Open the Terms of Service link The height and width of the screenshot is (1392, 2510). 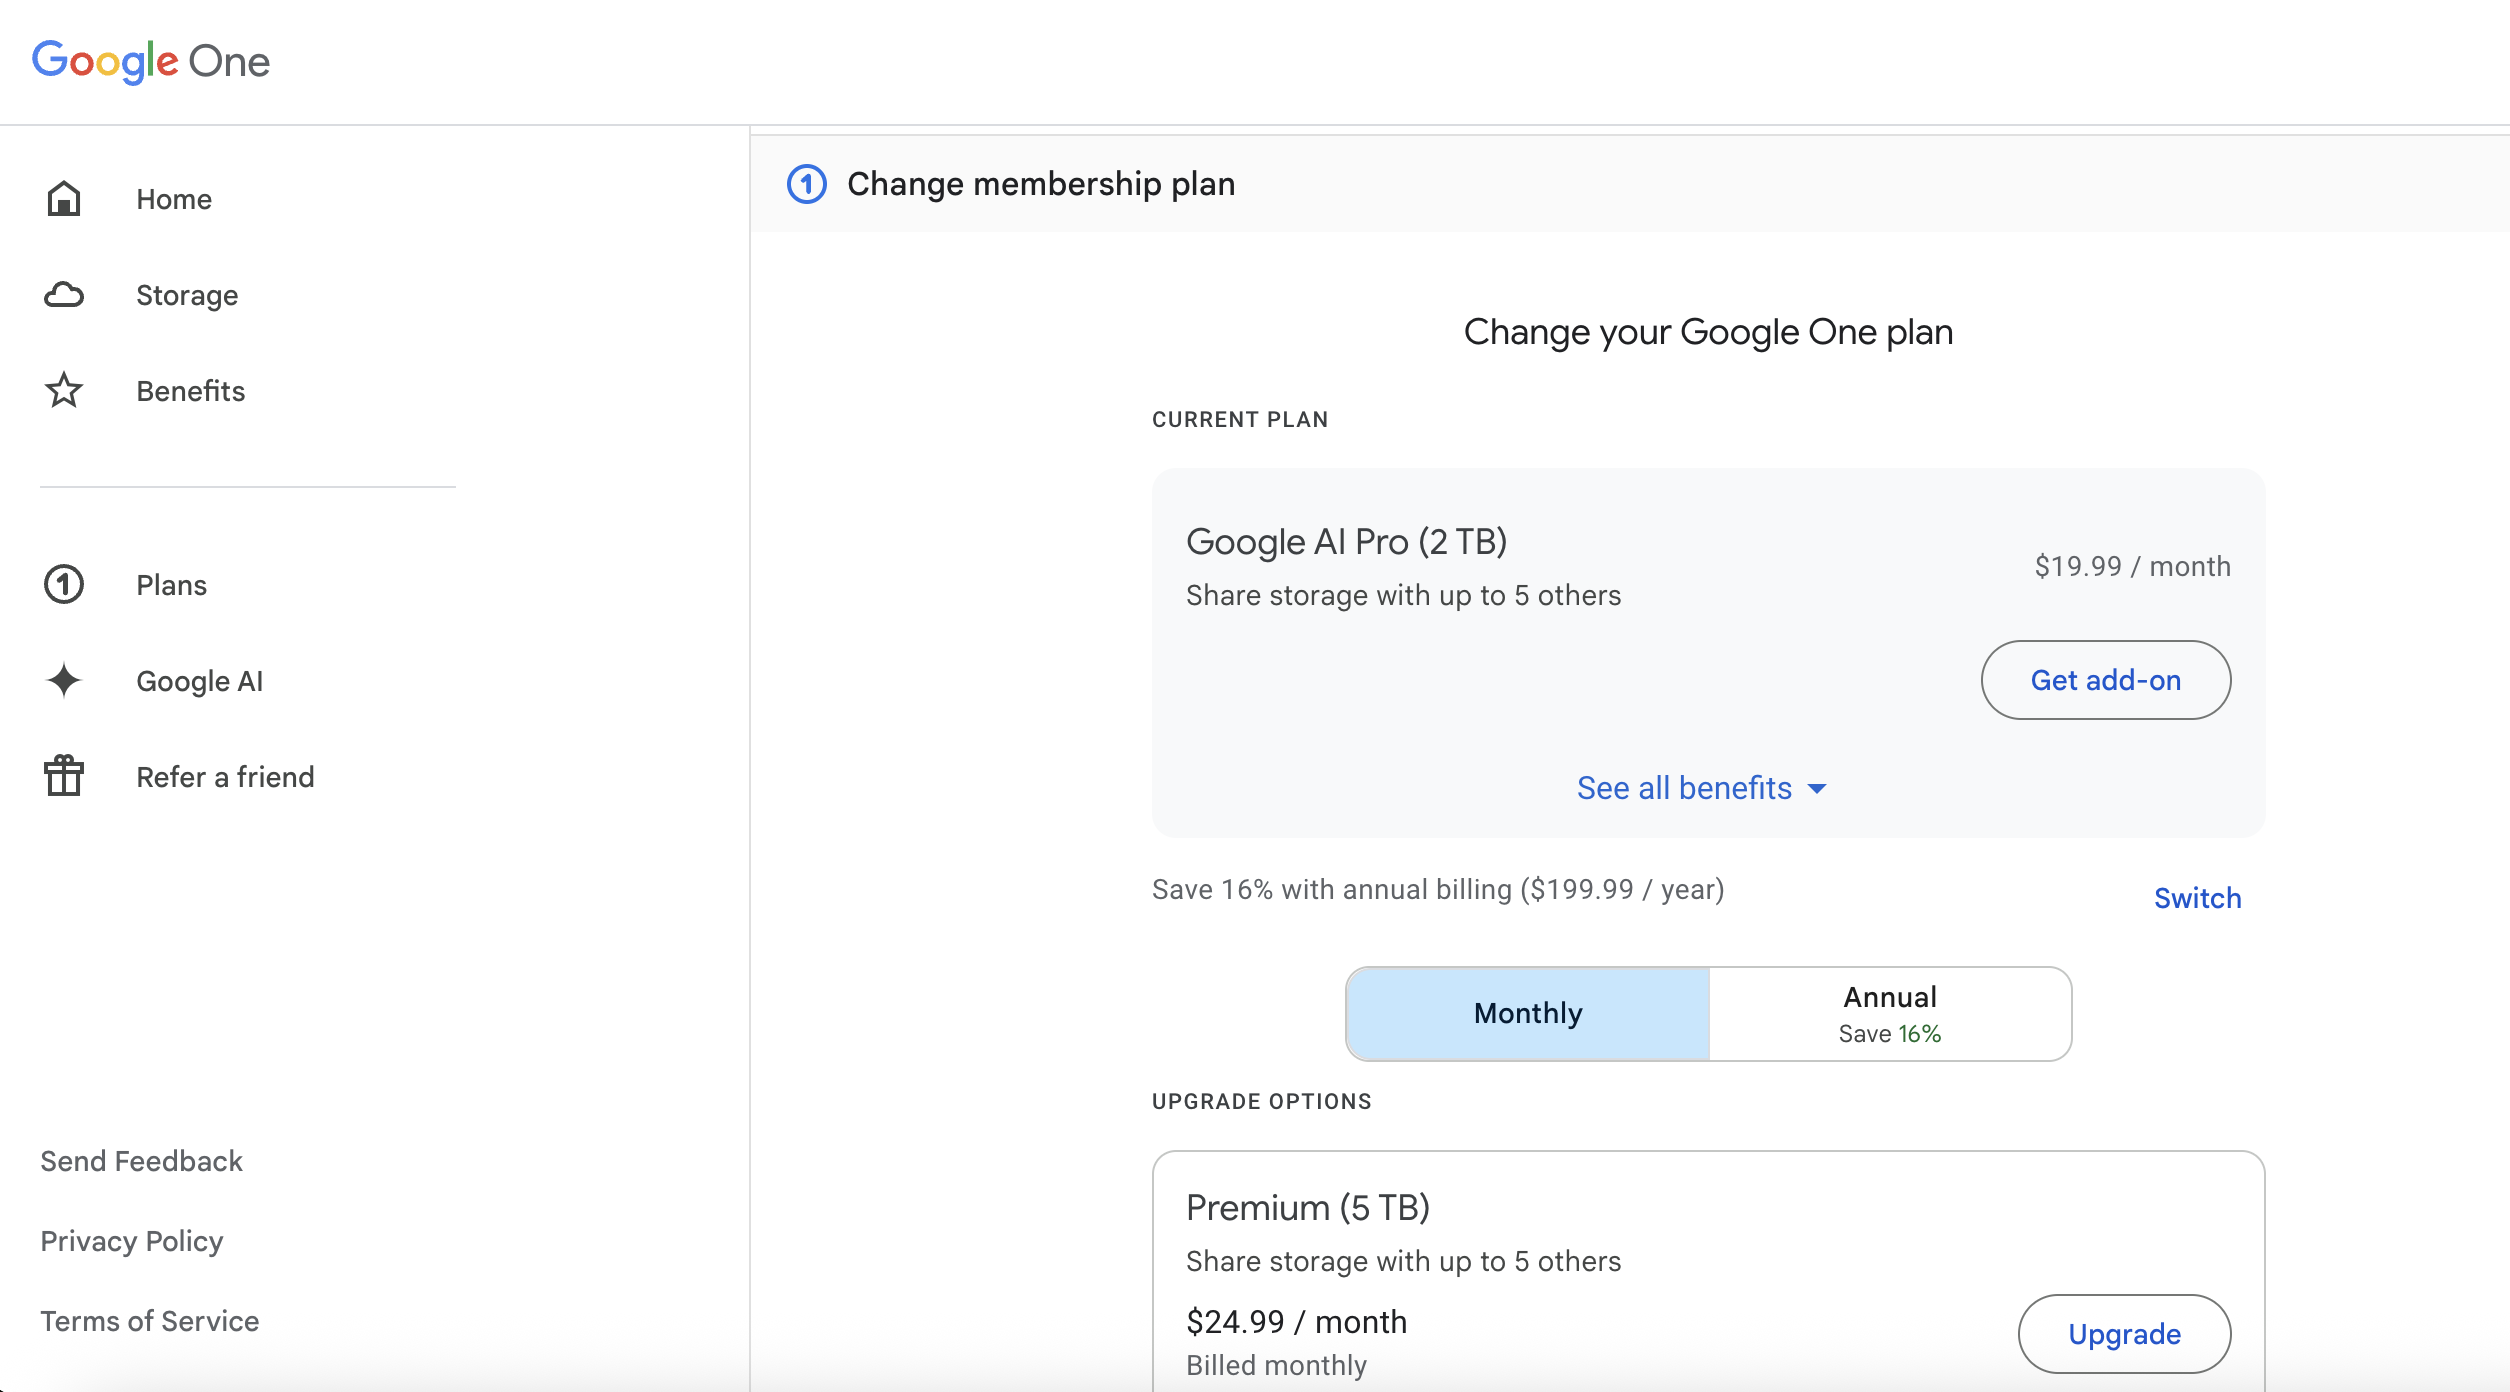pos(149,1321)
